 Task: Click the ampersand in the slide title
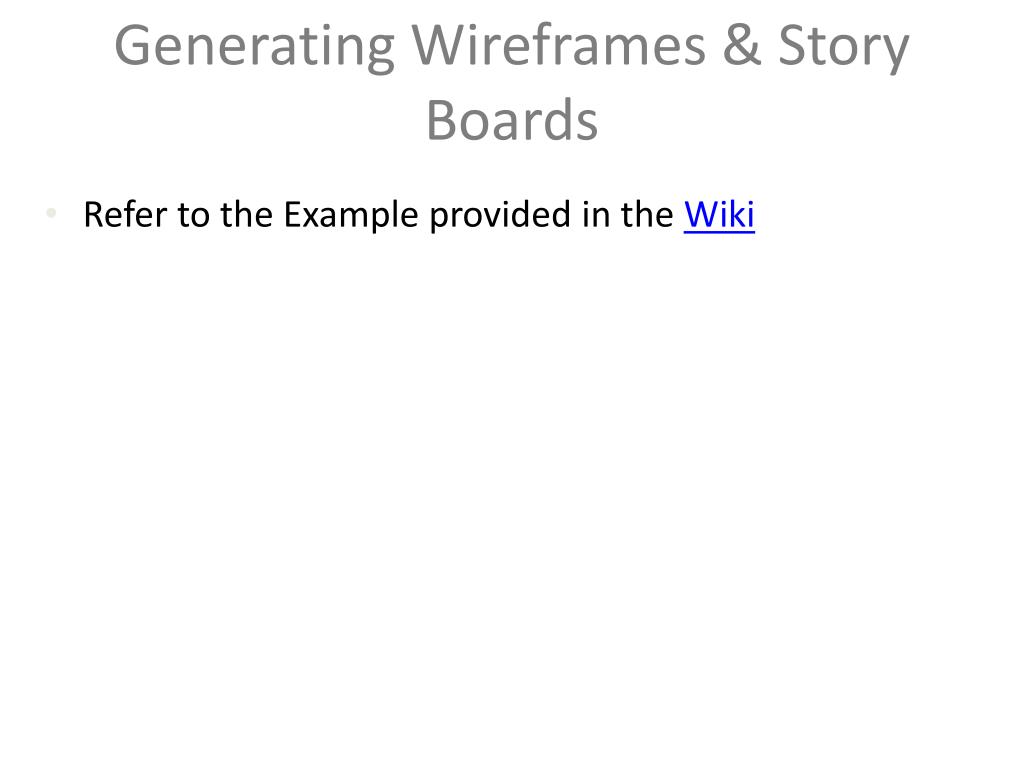(x=742, y=45)
